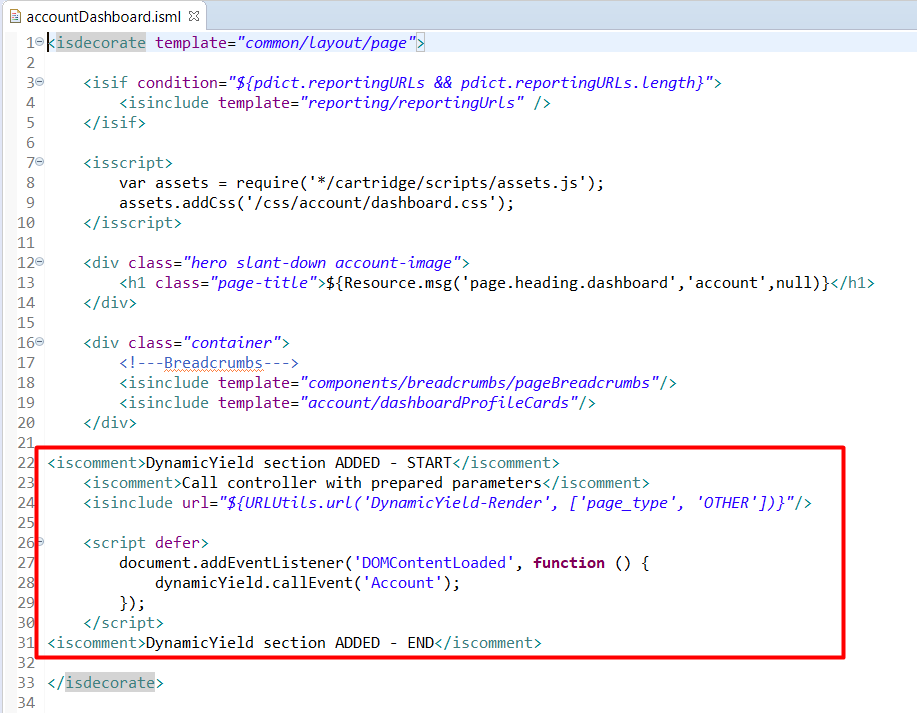Image resolution: width=917 pixels, height=713 pixels.
Task: Click the require assets.js line
Action: tap(361, 183)
